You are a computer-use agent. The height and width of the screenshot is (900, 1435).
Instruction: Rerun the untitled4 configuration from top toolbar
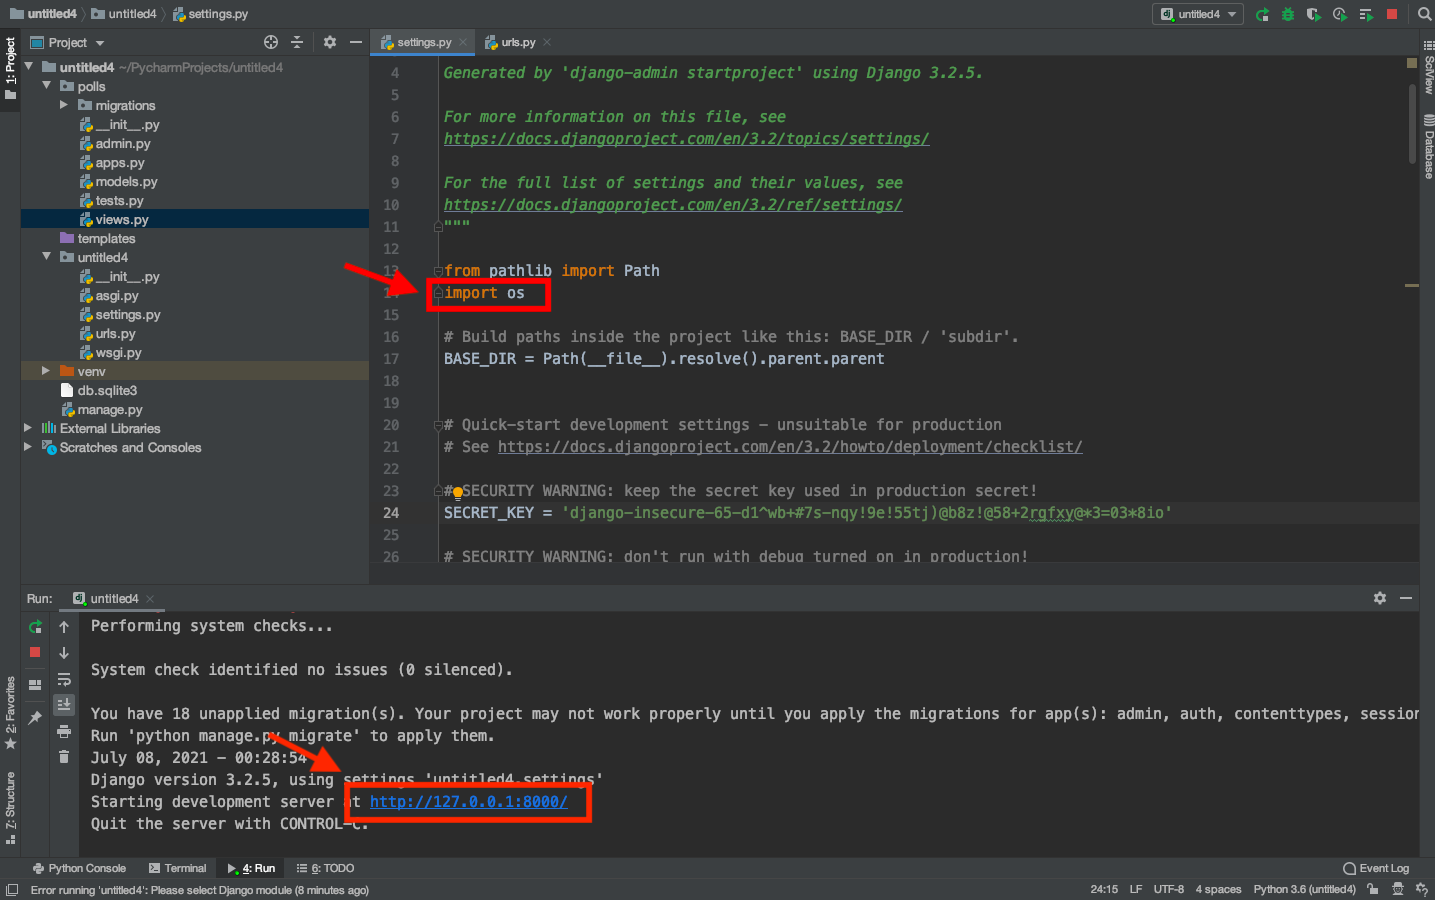tap(1263, 14)
